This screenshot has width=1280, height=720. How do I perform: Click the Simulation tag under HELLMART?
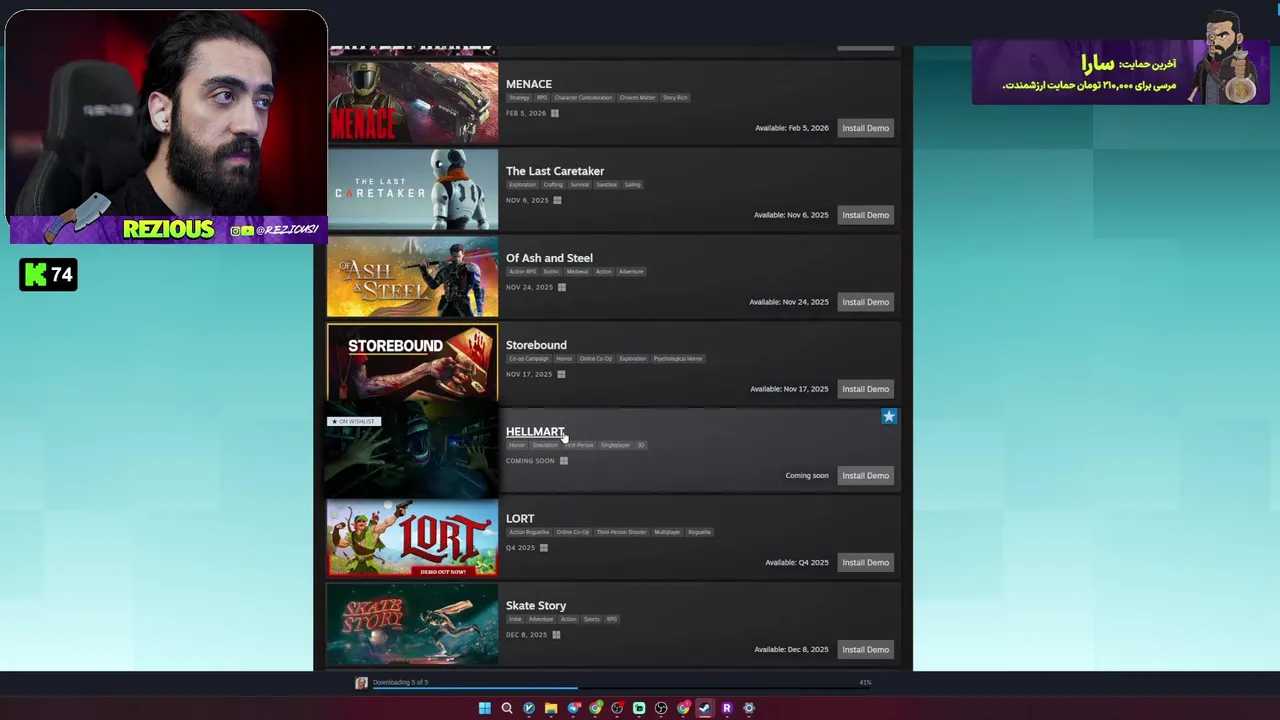[546, 446]
